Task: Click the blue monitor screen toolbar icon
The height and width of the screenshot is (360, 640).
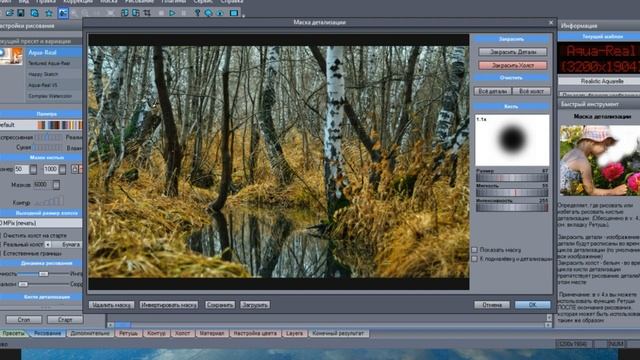Action: 234,13
